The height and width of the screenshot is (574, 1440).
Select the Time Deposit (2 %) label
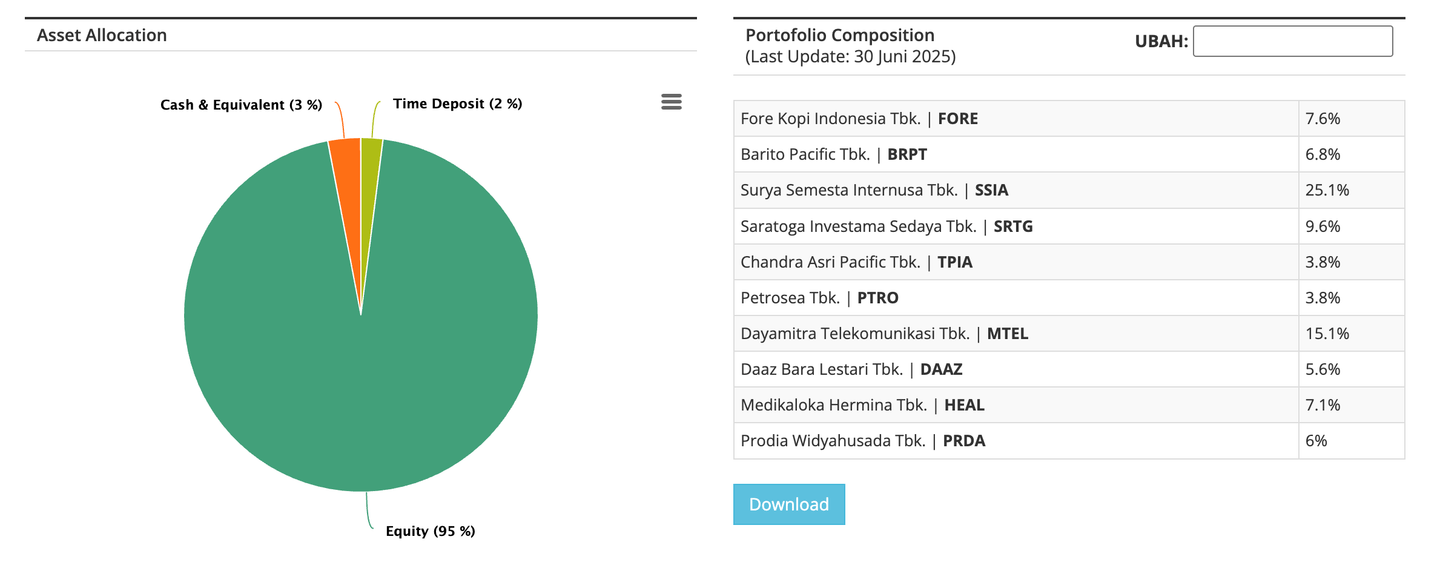point(457,103)
